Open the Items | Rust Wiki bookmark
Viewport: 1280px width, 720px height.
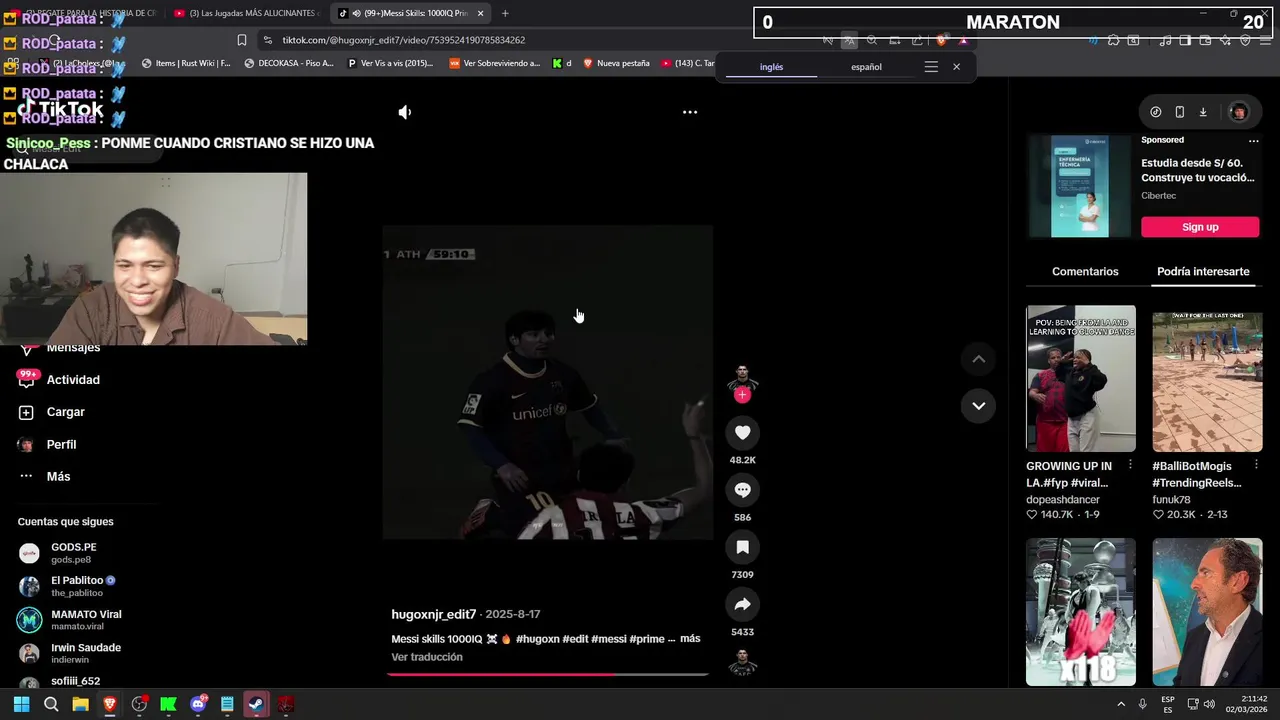[186, 63]
